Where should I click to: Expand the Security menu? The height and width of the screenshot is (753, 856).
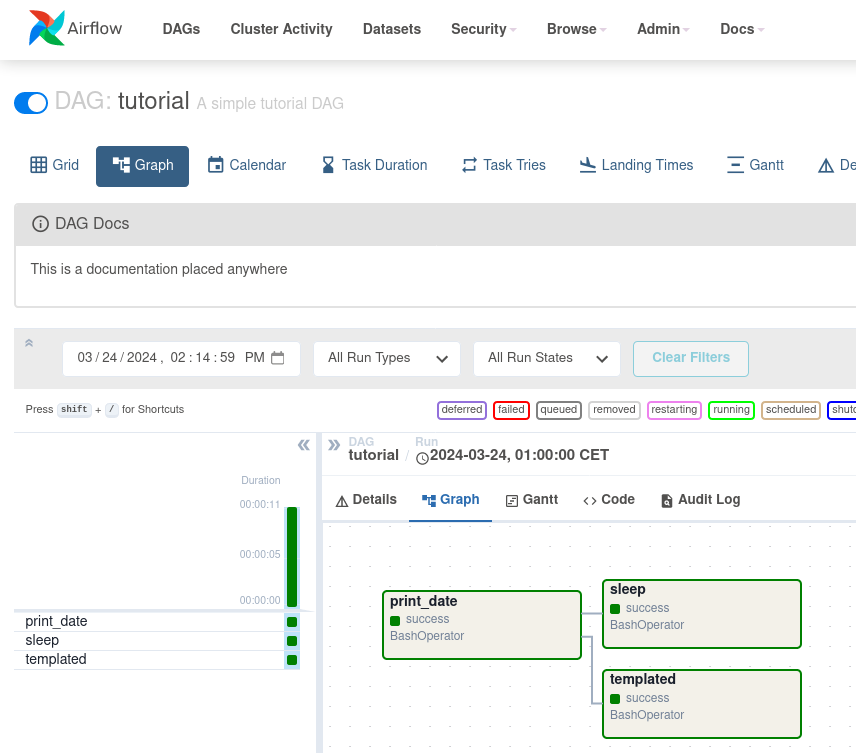point(483,29)
